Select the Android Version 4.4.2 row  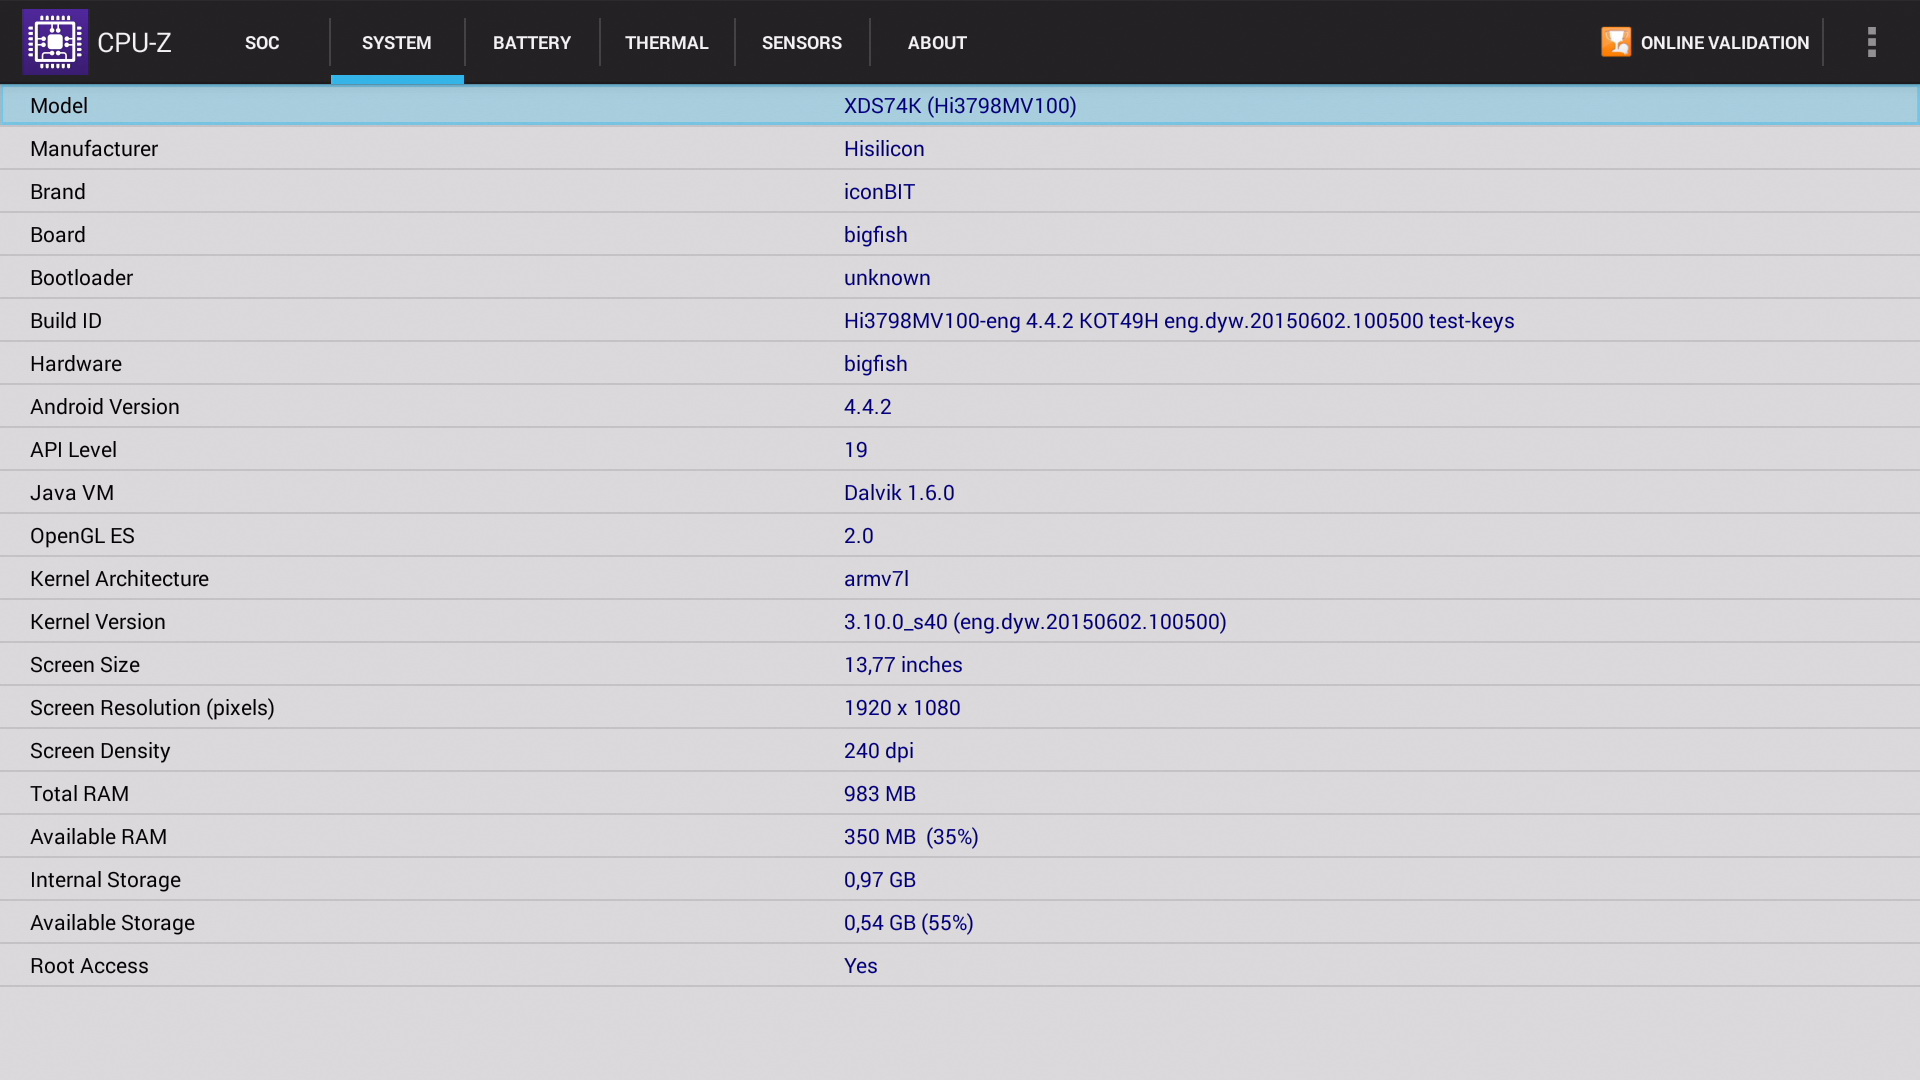coord(960,407)
